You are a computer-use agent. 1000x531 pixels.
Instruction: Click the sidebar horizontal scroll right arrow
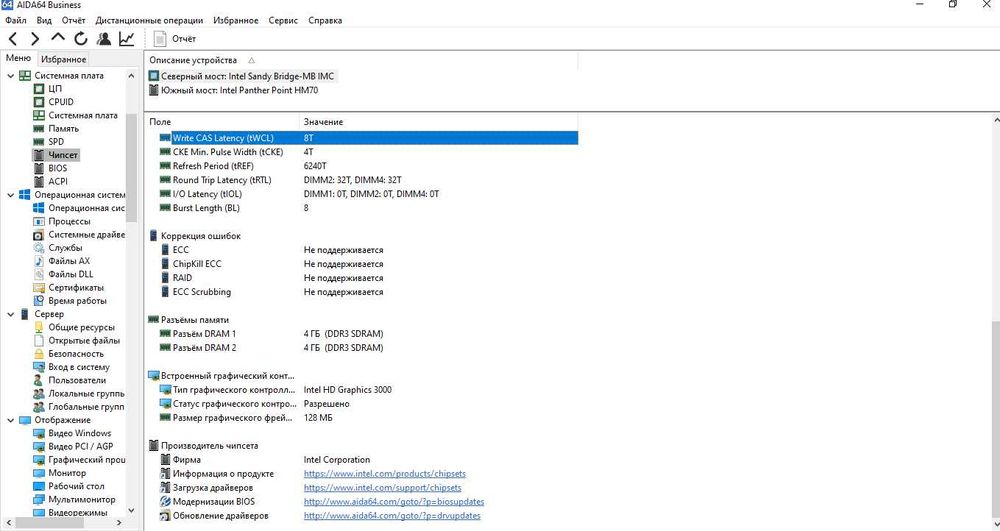click(x=119, y=523)
